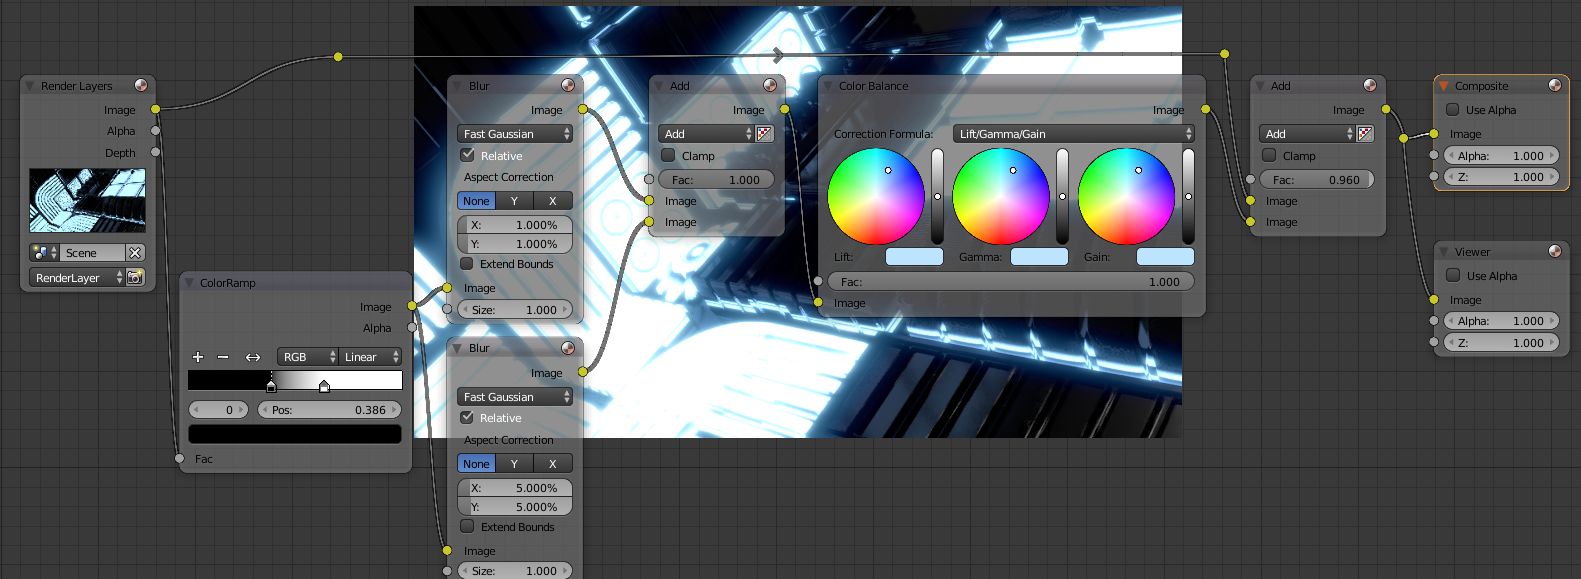Click the Fac input socket of Color Balance
Viewport: 1581px width, 579px height.
point(818,281)
